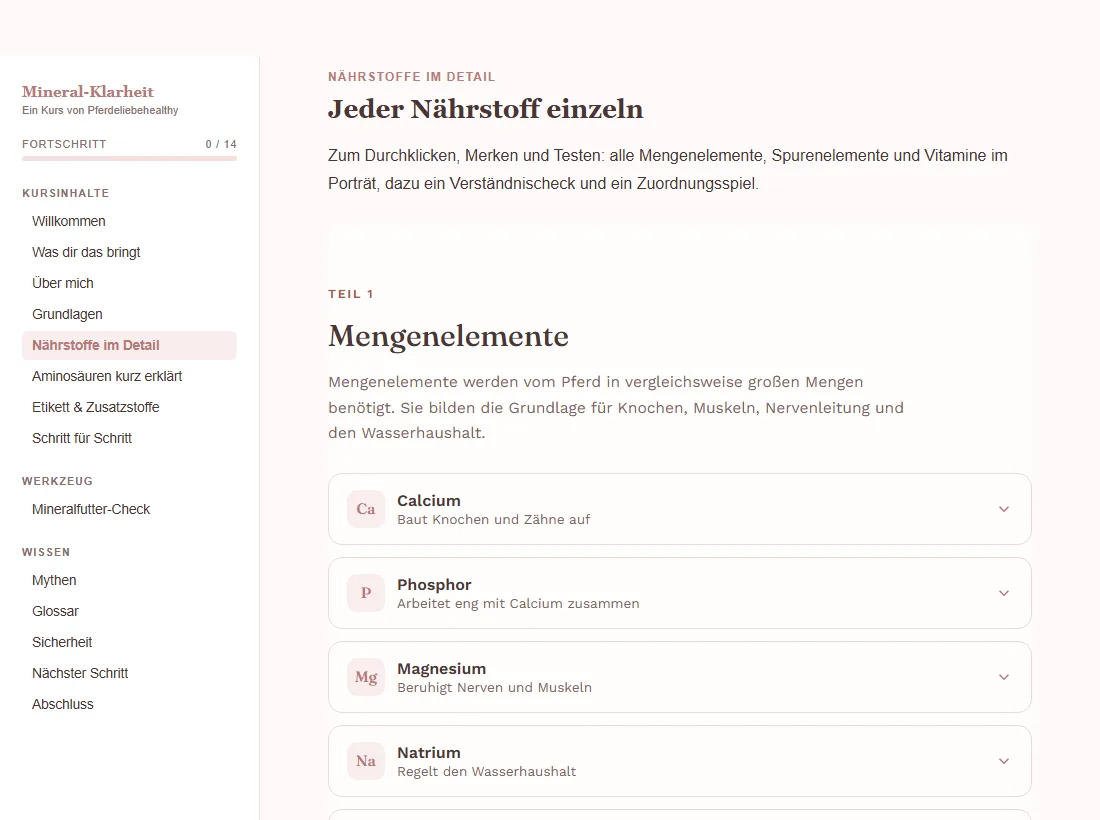Image resolution: width=1100 pixels, height=820 pixels.
Task: Click the P symbol badge for Phosphor
Action: [x=365, y=593]
